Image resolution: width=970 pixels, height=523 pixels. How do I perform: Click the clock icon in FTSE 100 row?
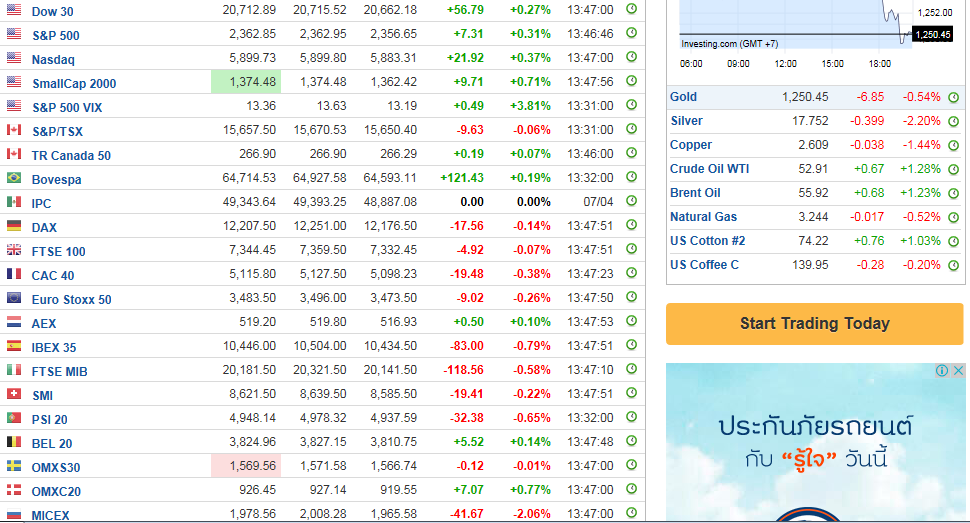point(631,249)
